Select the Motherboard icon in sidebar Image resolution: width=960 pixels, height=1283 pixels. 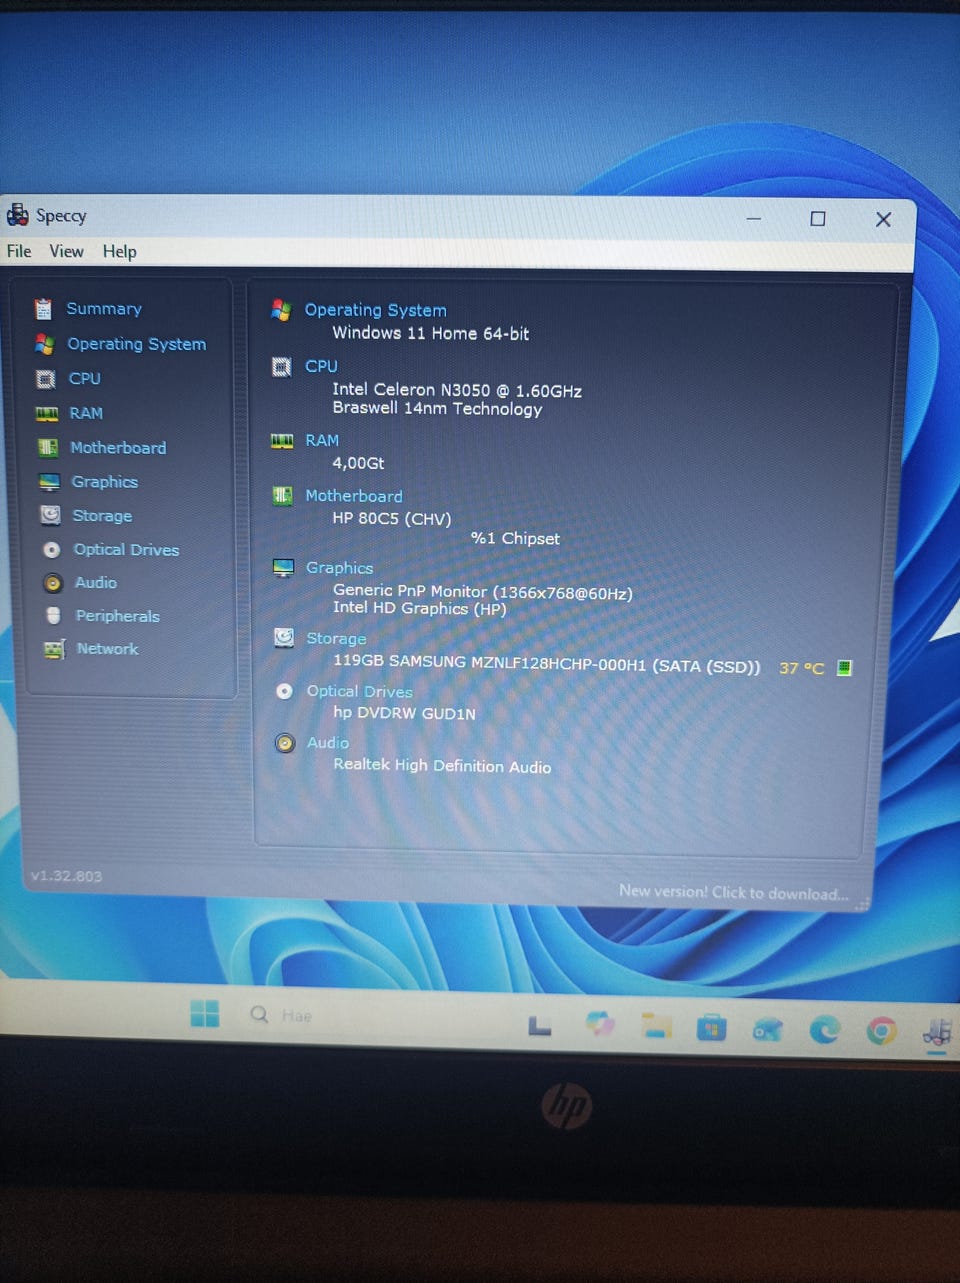(x=48, y=447)
